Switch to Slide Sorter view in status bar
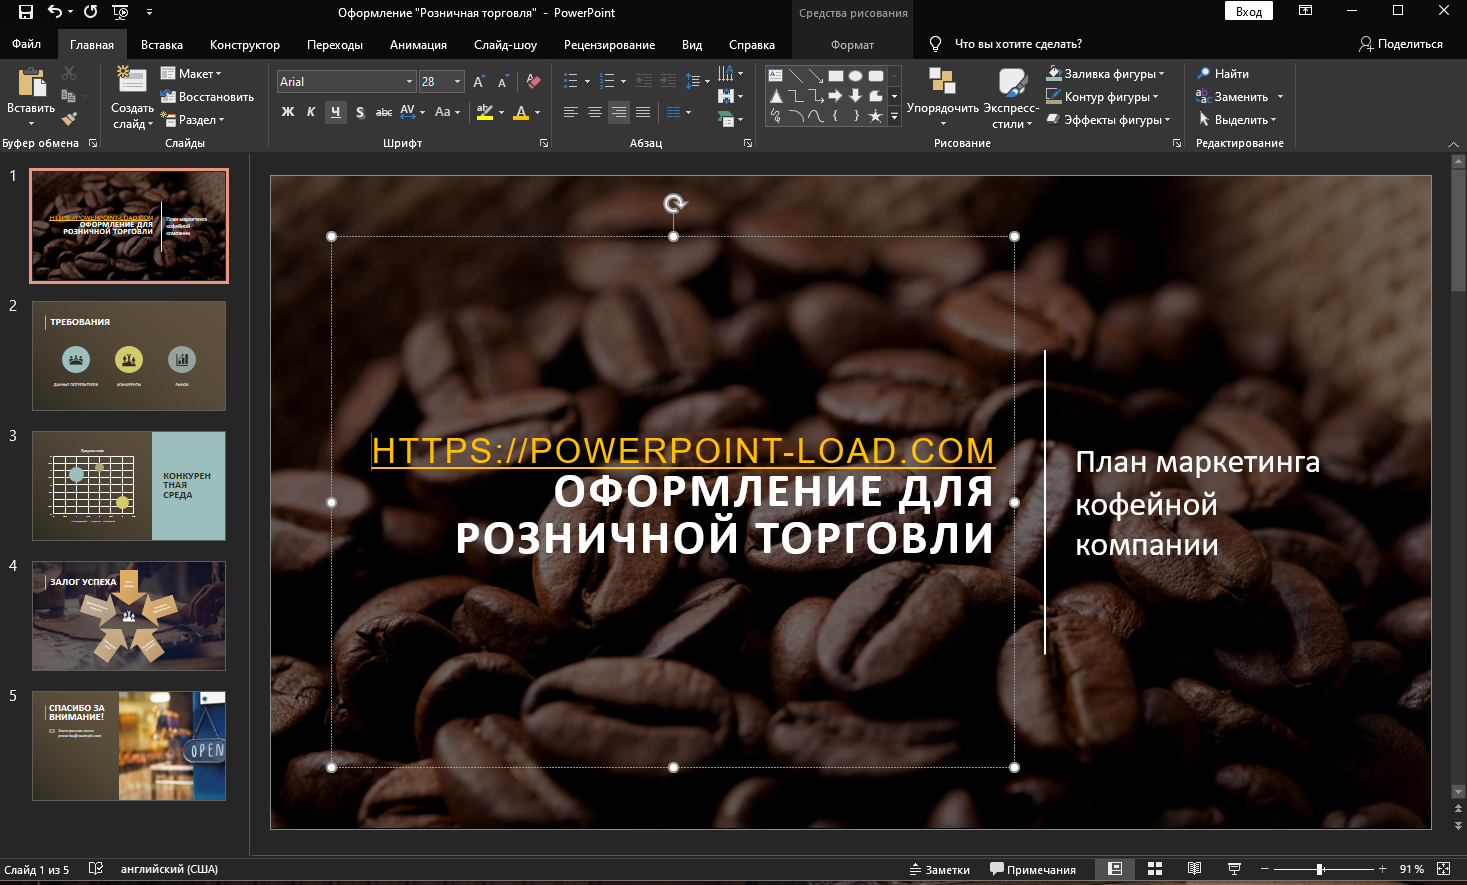1467x885 pixels. (x=1154, y=868)
